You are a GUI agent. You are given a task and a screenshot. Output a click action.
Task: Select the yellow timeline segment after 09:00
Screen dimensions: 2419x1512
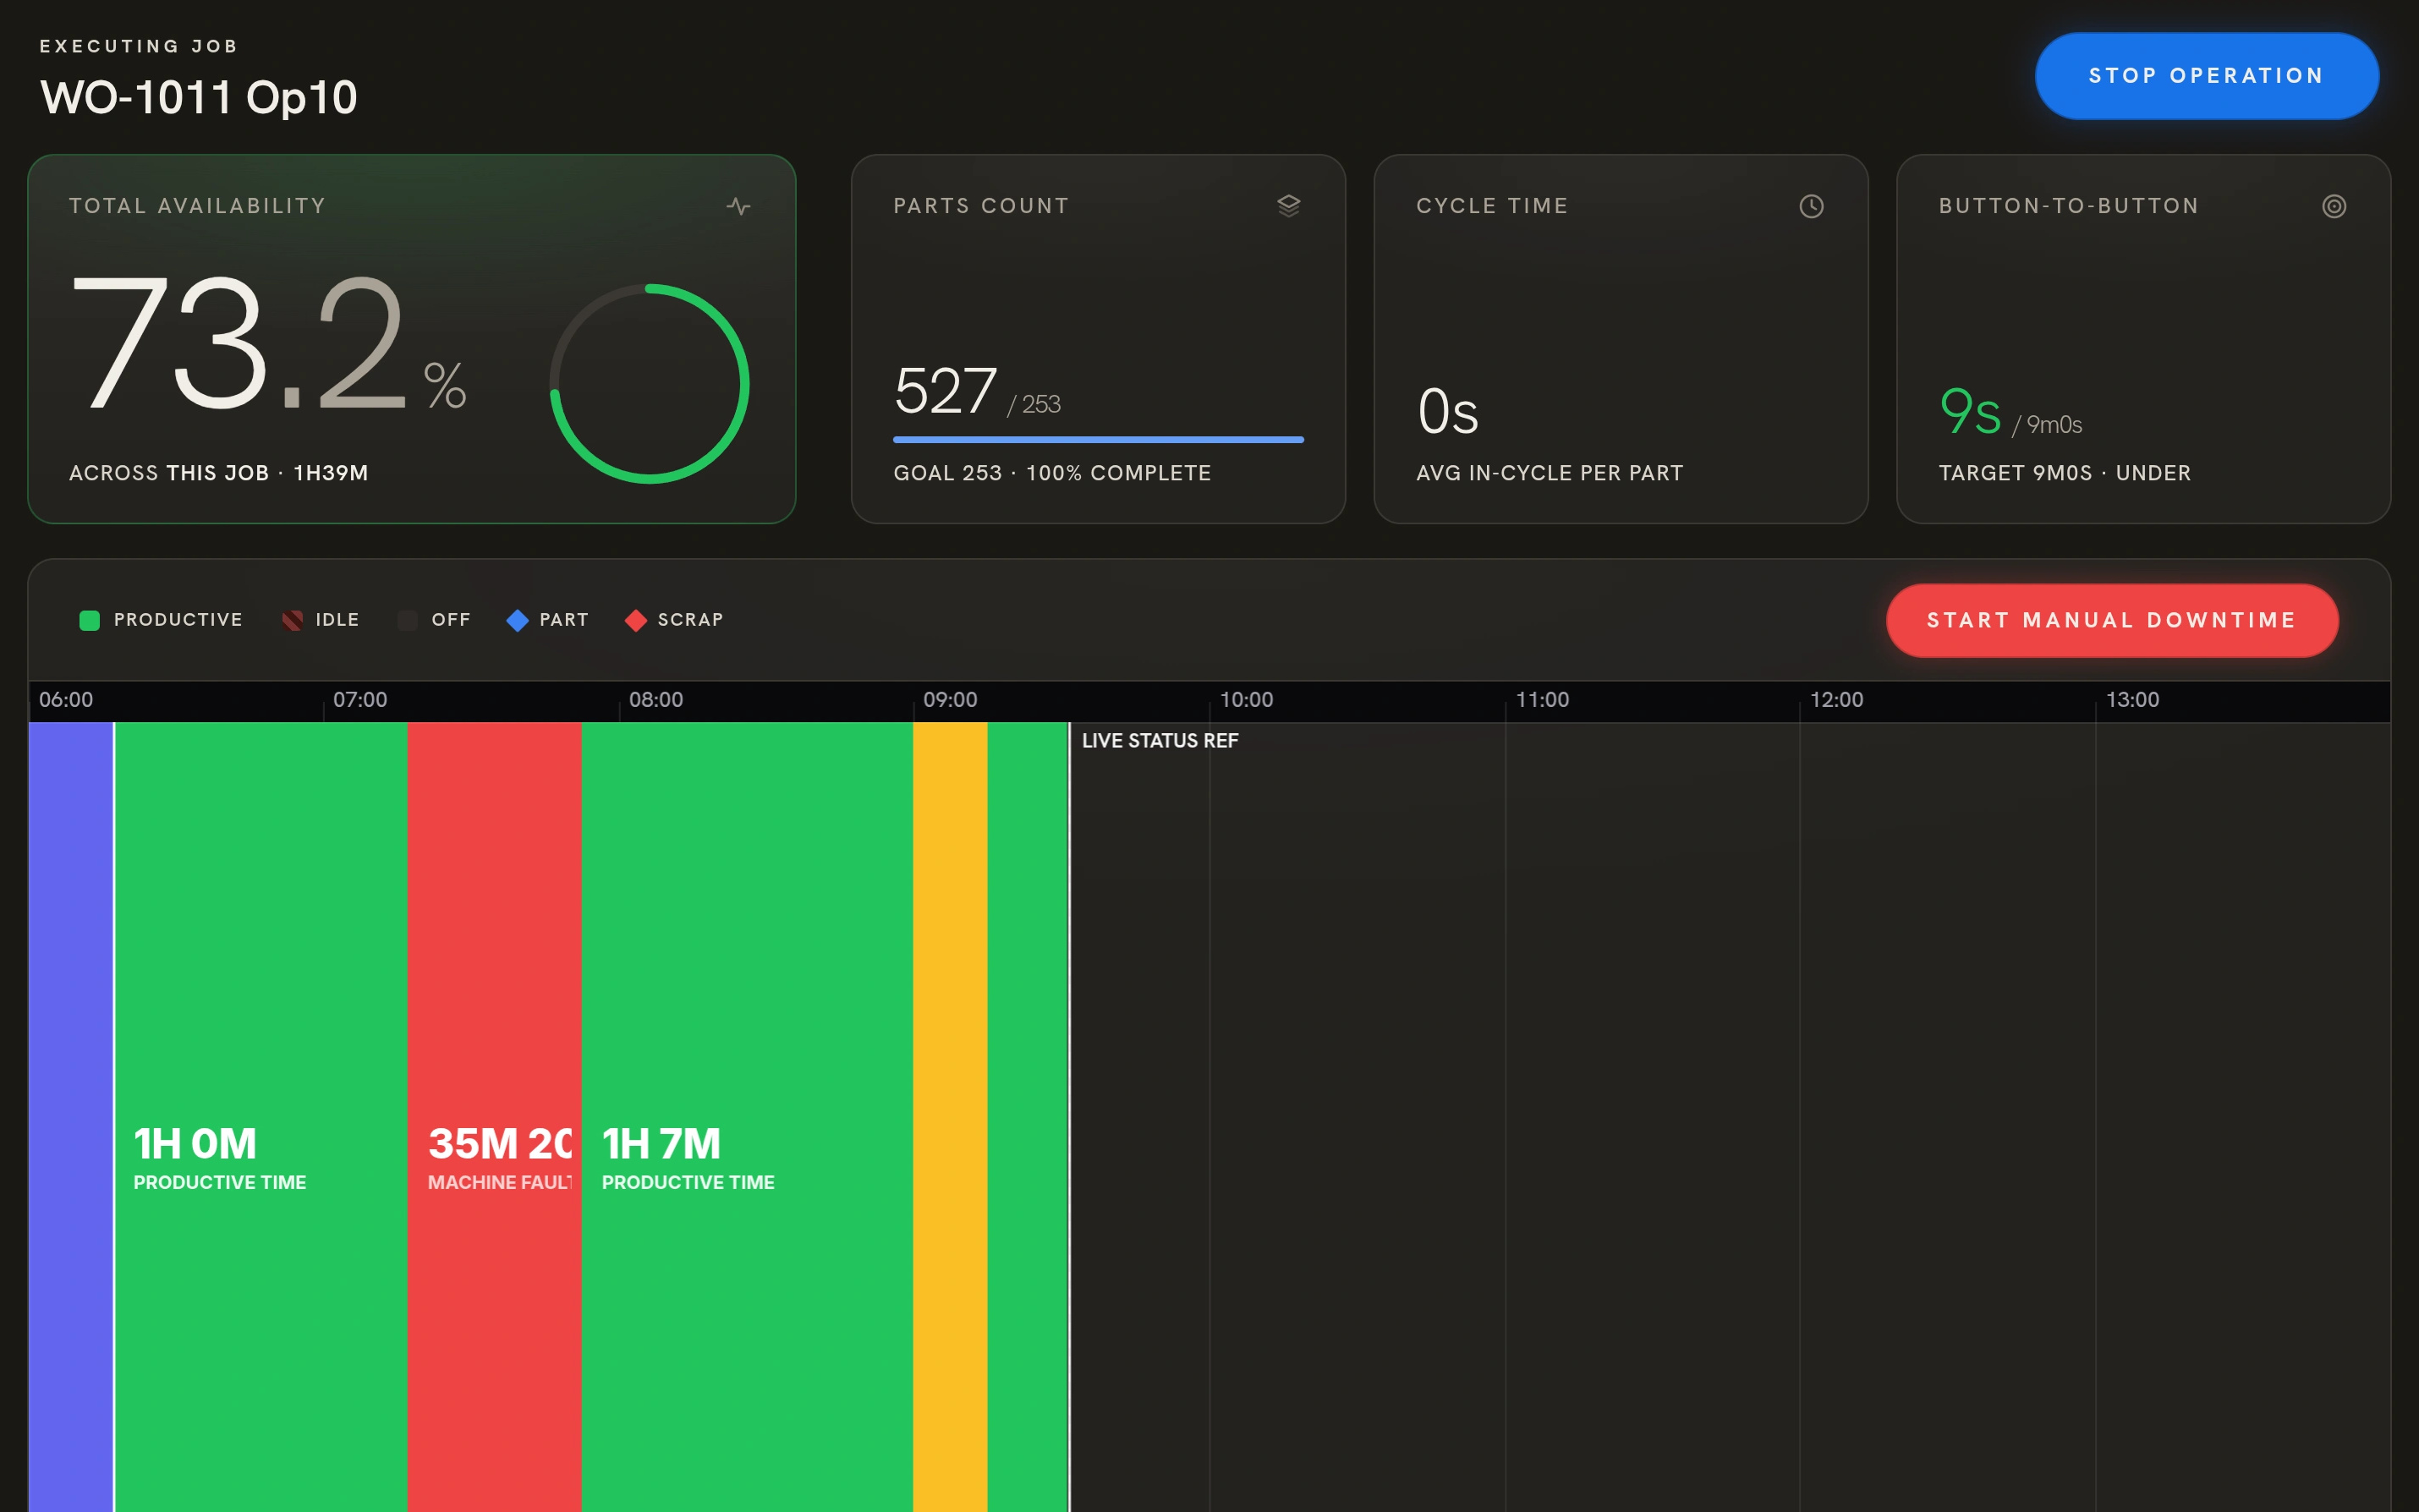tap(950, 1116)
